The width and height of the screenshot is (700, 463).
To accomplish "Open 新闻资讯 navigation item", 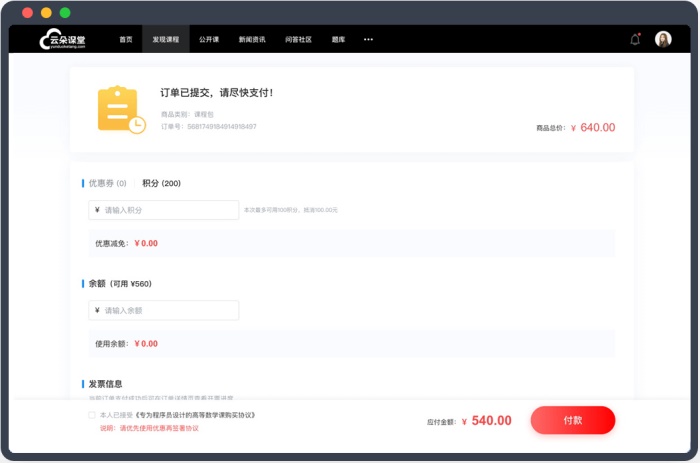I will [252, 39].
